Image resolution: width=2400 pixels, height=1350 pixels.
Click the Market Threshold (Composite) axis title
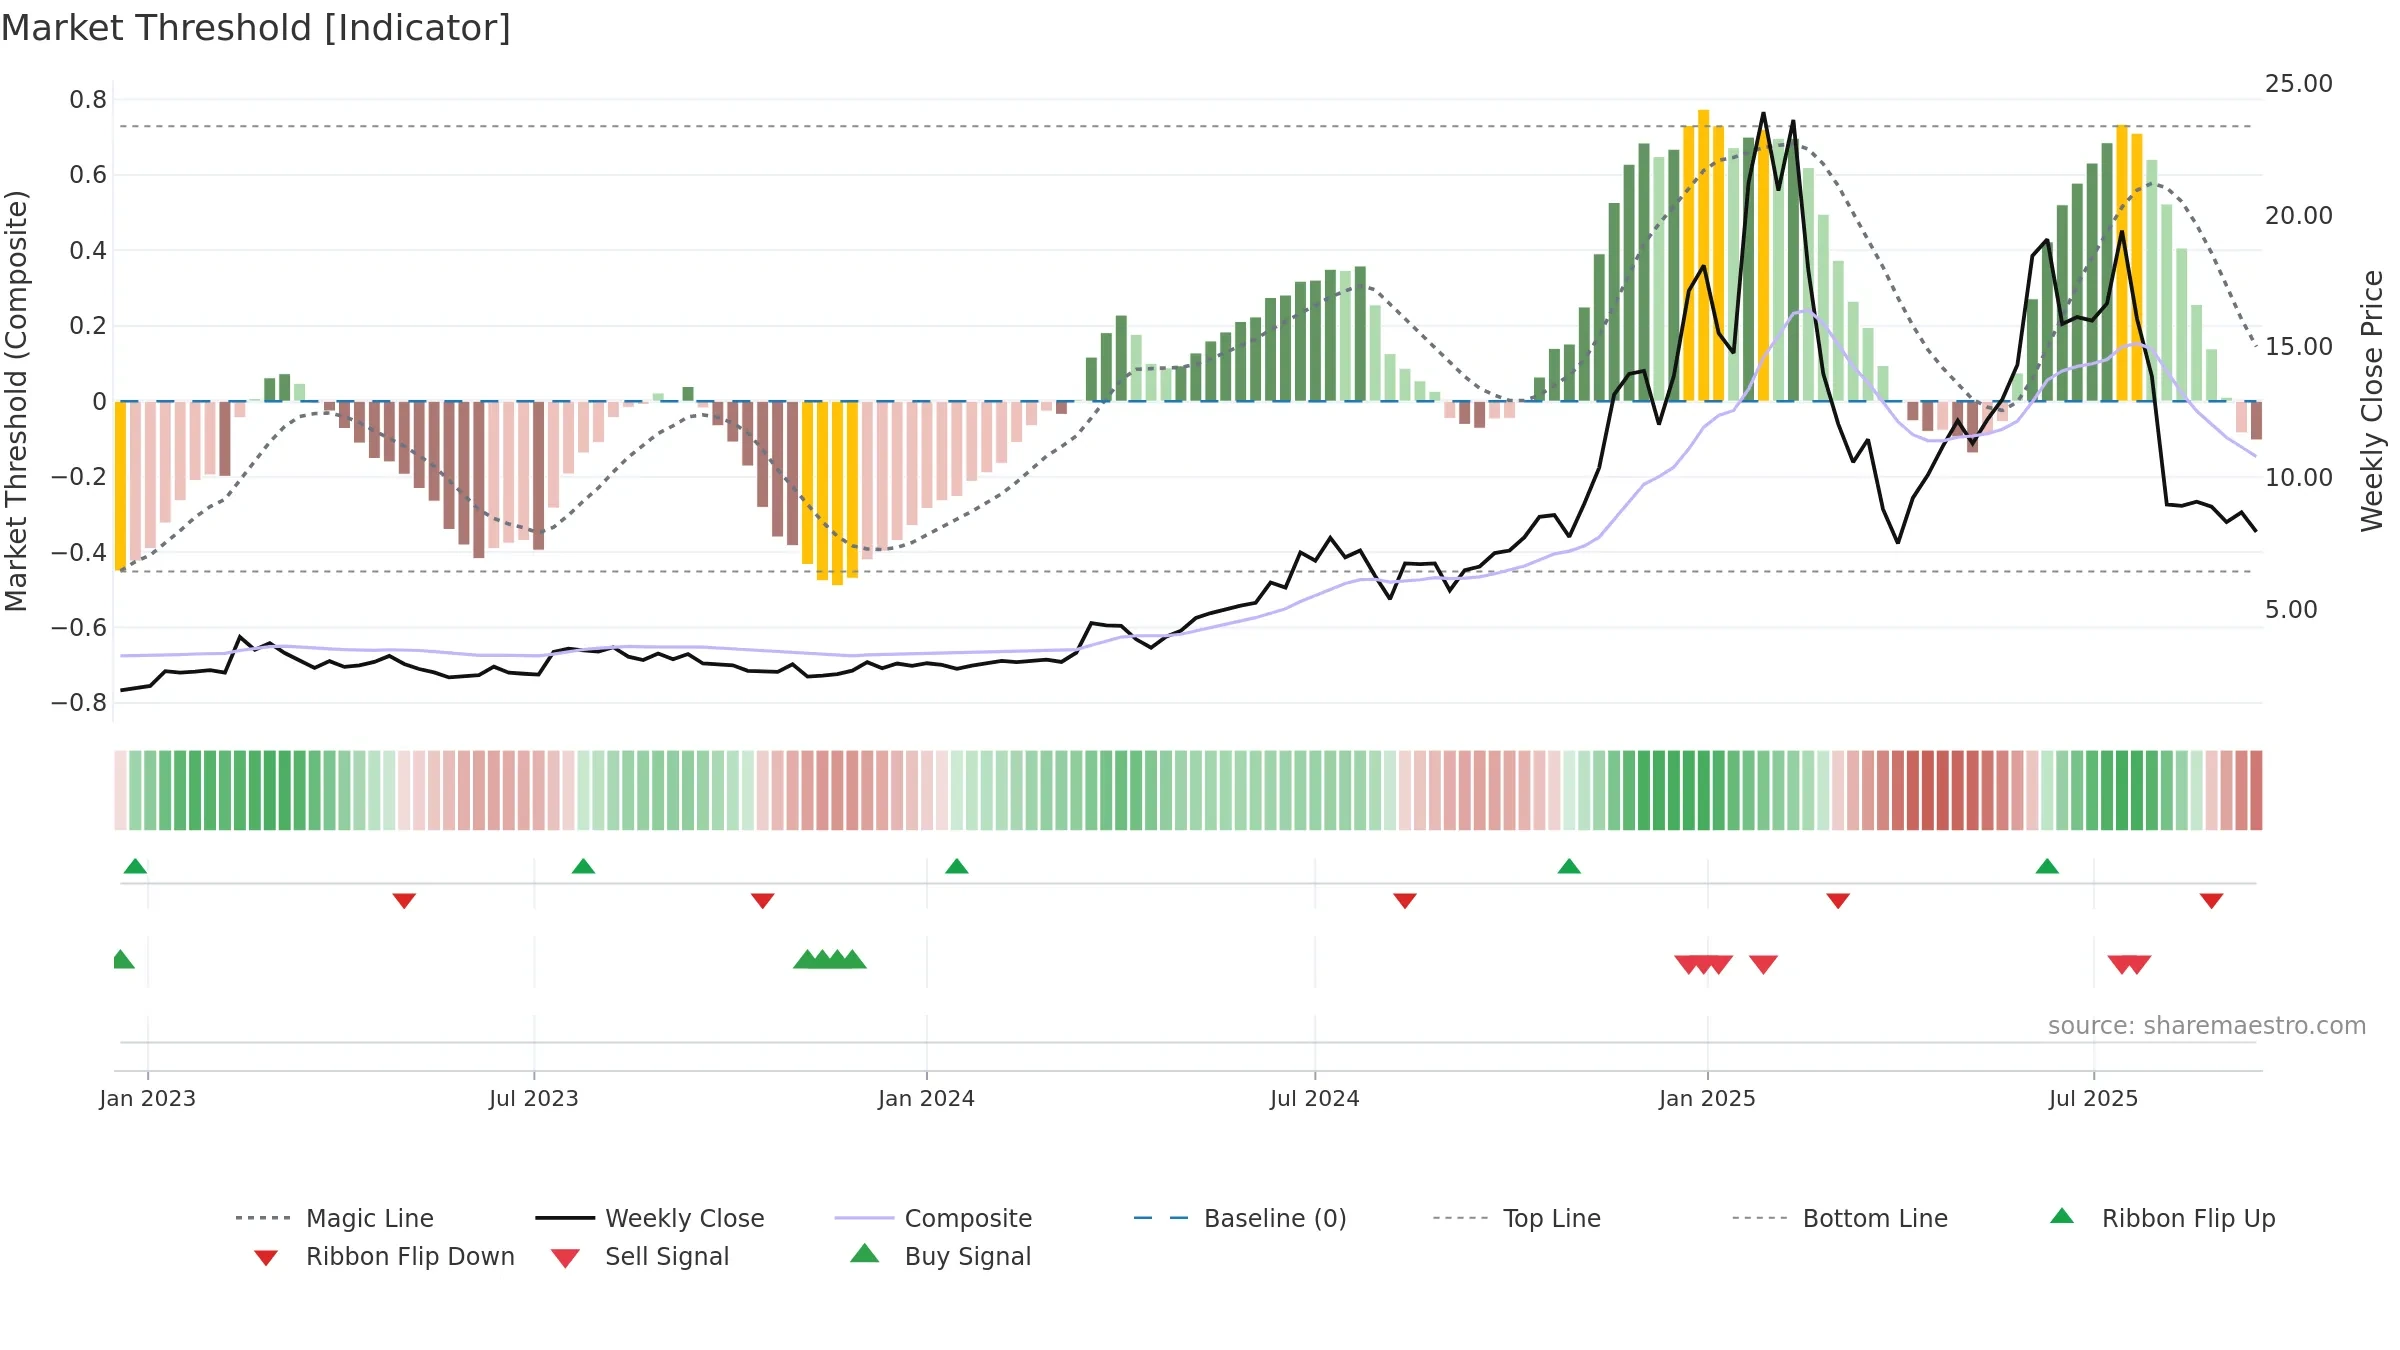pos(16,400)
